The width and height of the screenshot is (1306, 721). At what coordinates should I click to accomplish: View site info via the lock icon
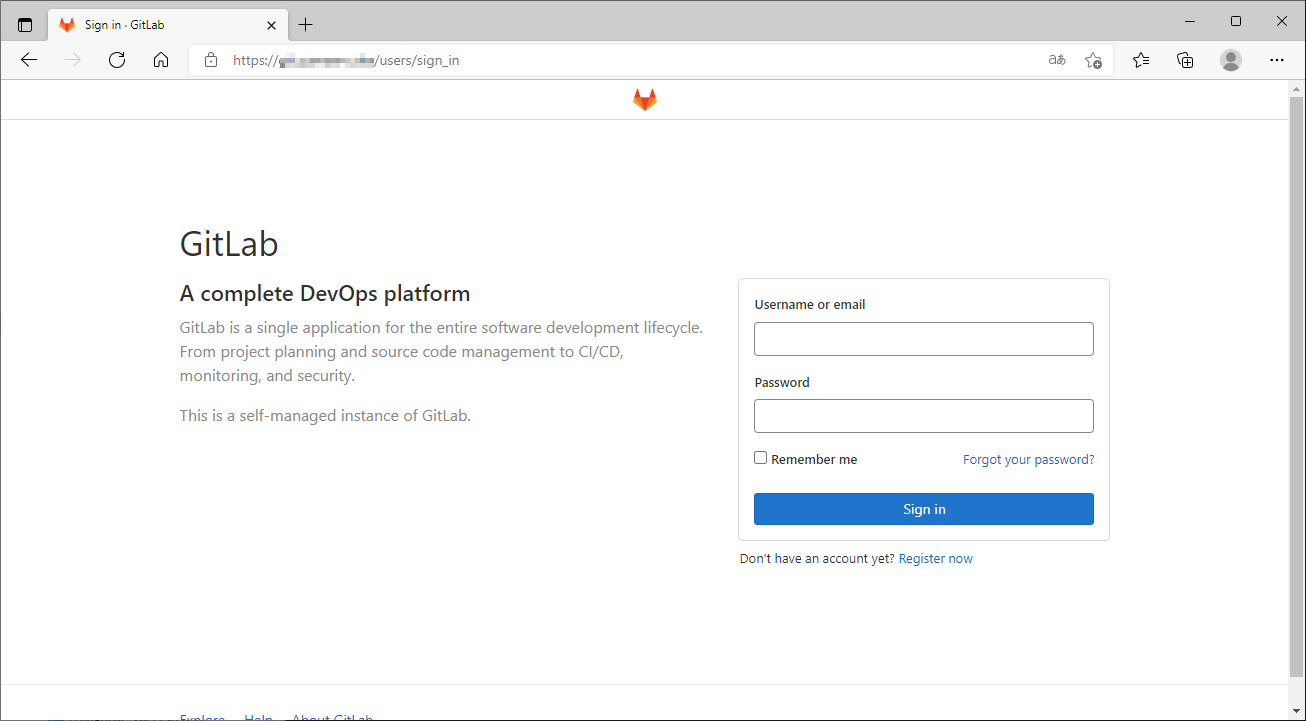tap(210, 60)
